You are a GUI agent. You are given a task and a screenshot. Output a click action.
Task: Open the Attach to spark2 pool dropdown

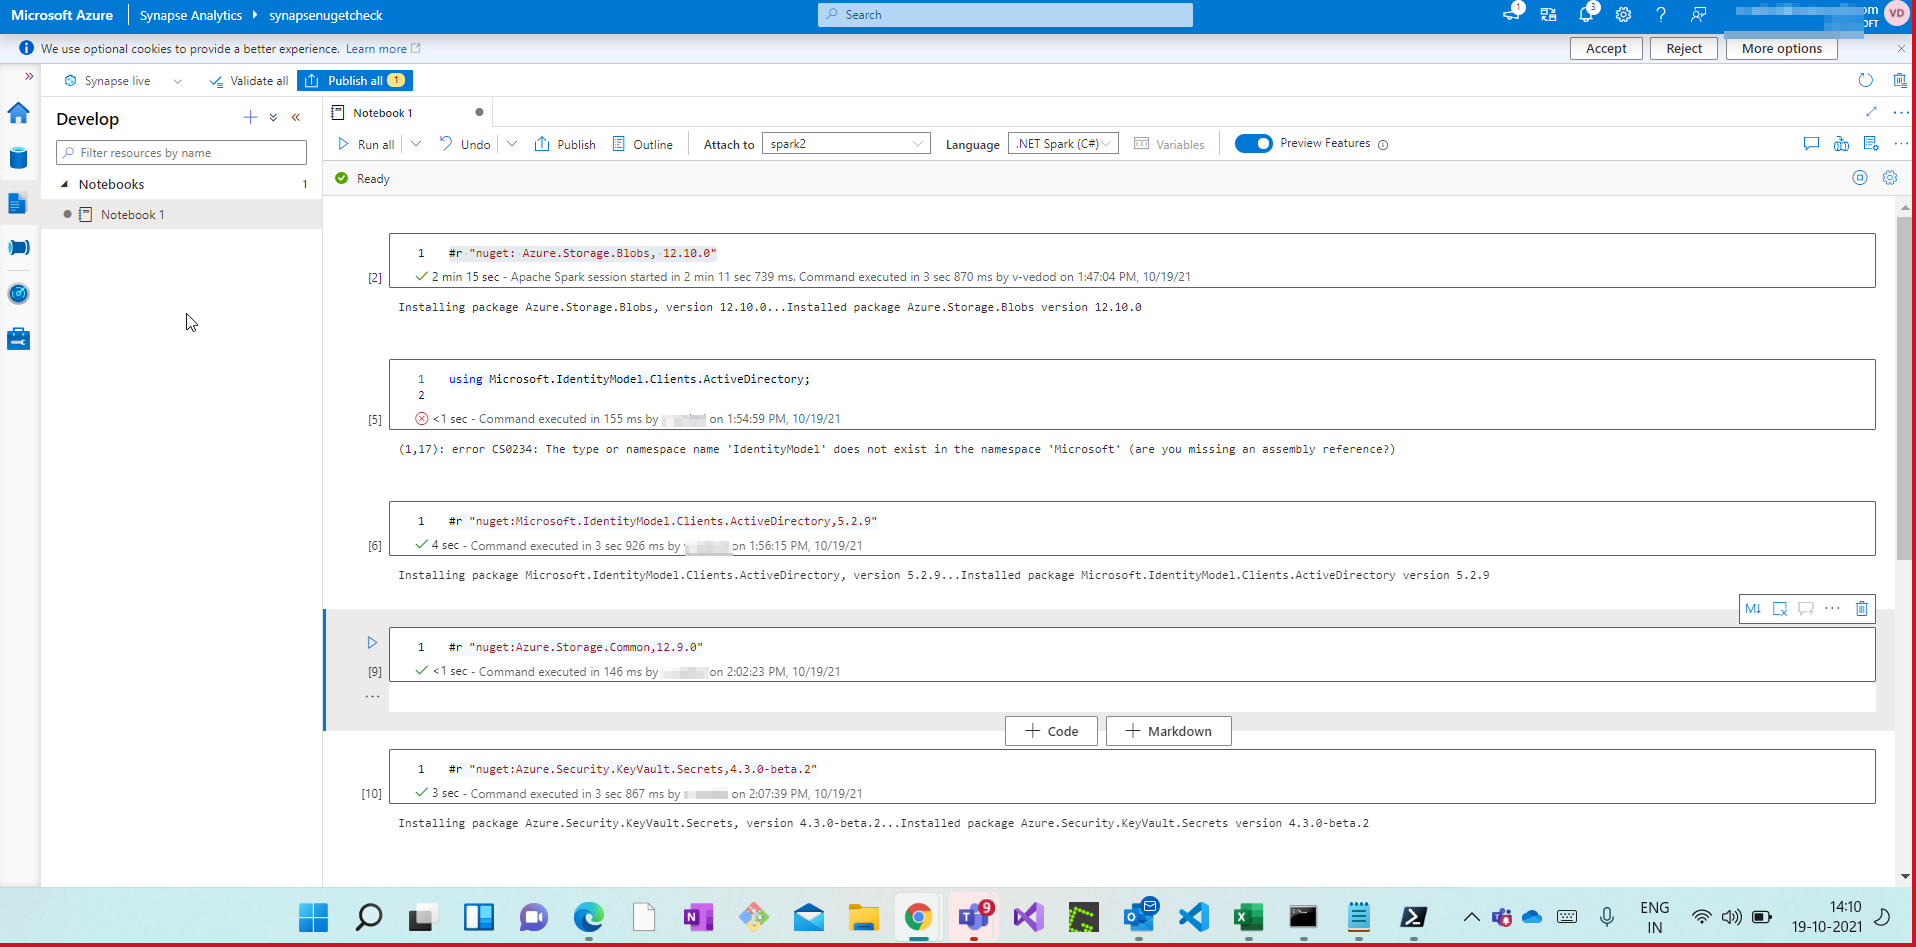[846, 144]
